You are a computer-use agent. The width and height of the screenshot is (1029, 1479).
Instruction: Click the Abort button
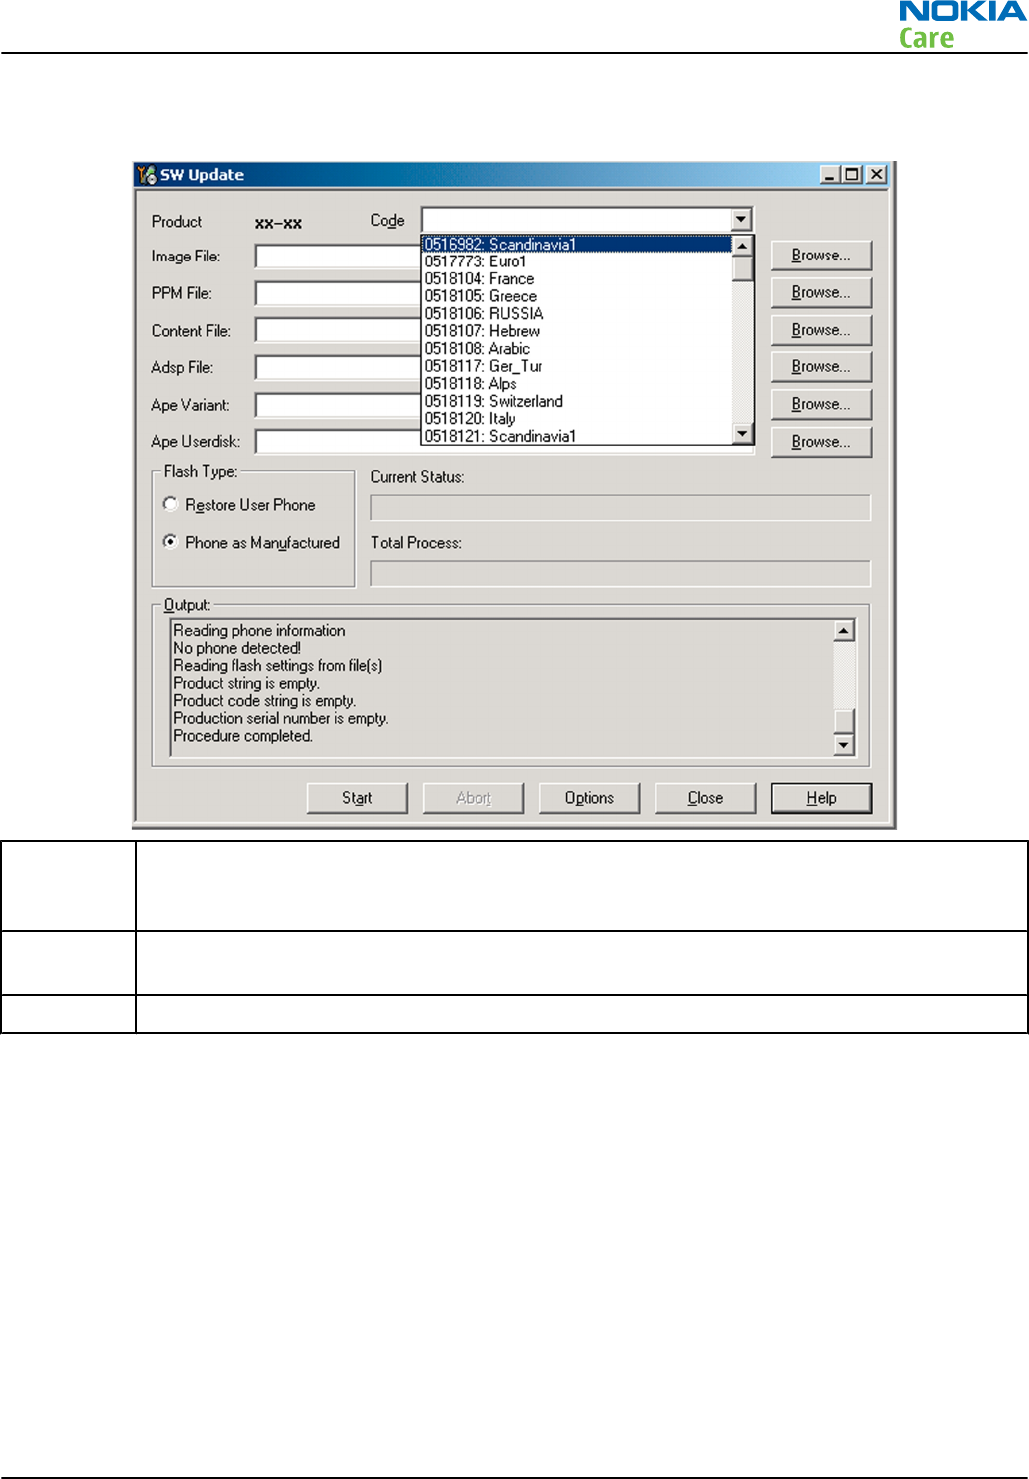(473, 798)
